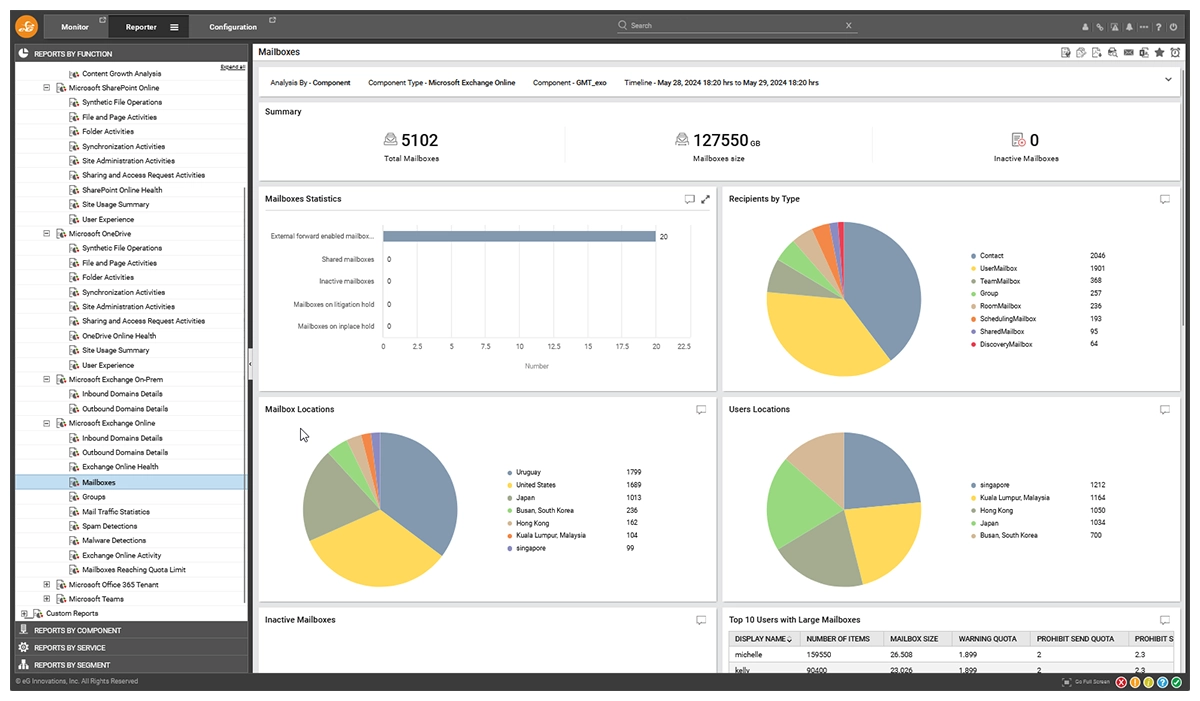The height and width of the screenshot is (701, 1200).
Task: Click the green normal status icon
Action: (1177, 682)
